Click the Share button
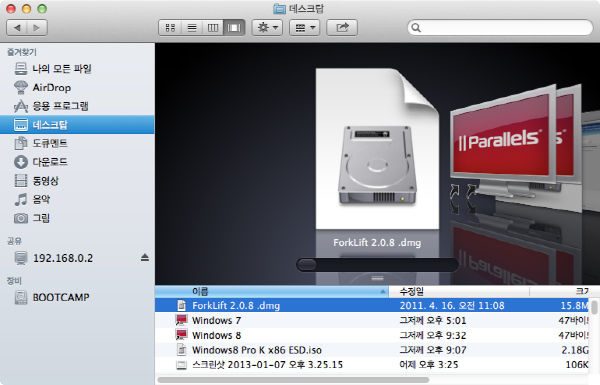This screenshot has height=385, width=600. (x=342, y=28)
